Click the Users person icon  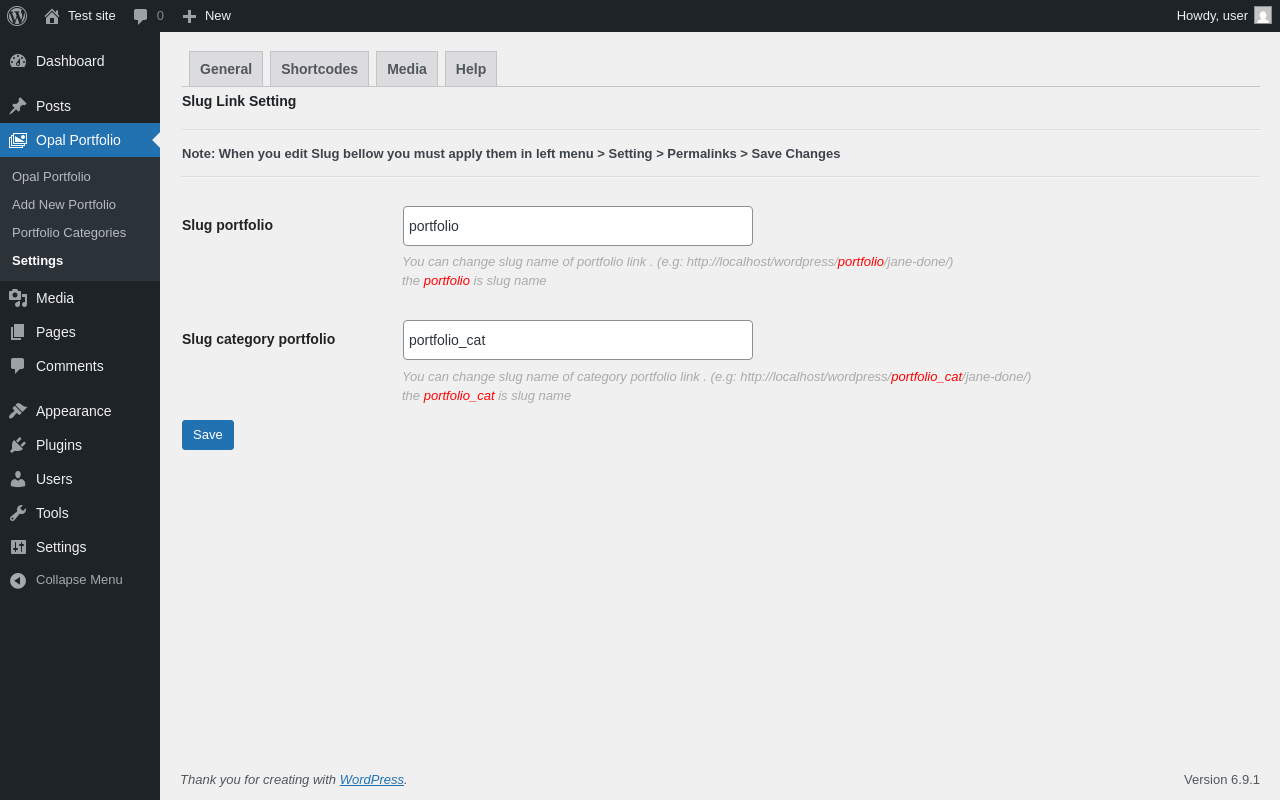coord(18,479)
